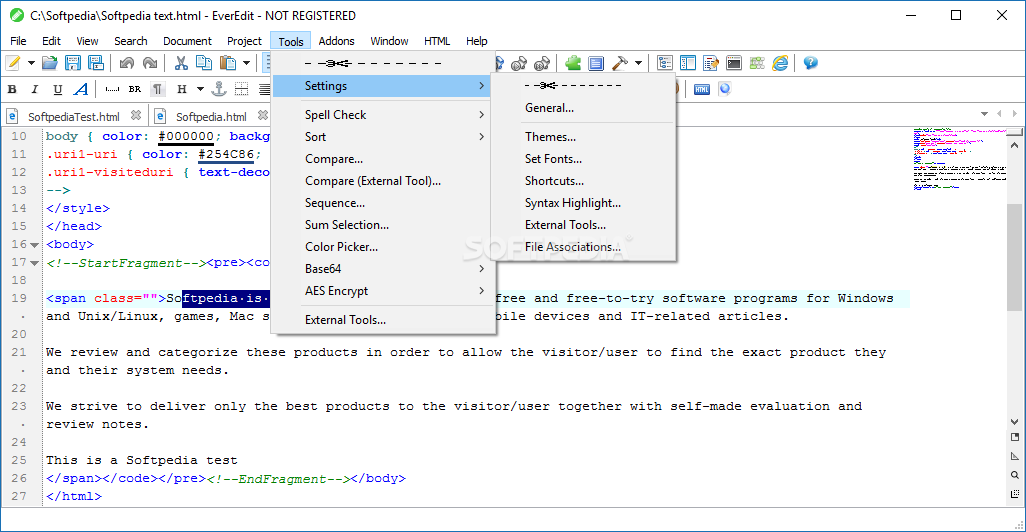1026x532 pixels.
Task: Open the Addons menu
Action: tap(336, 41)
